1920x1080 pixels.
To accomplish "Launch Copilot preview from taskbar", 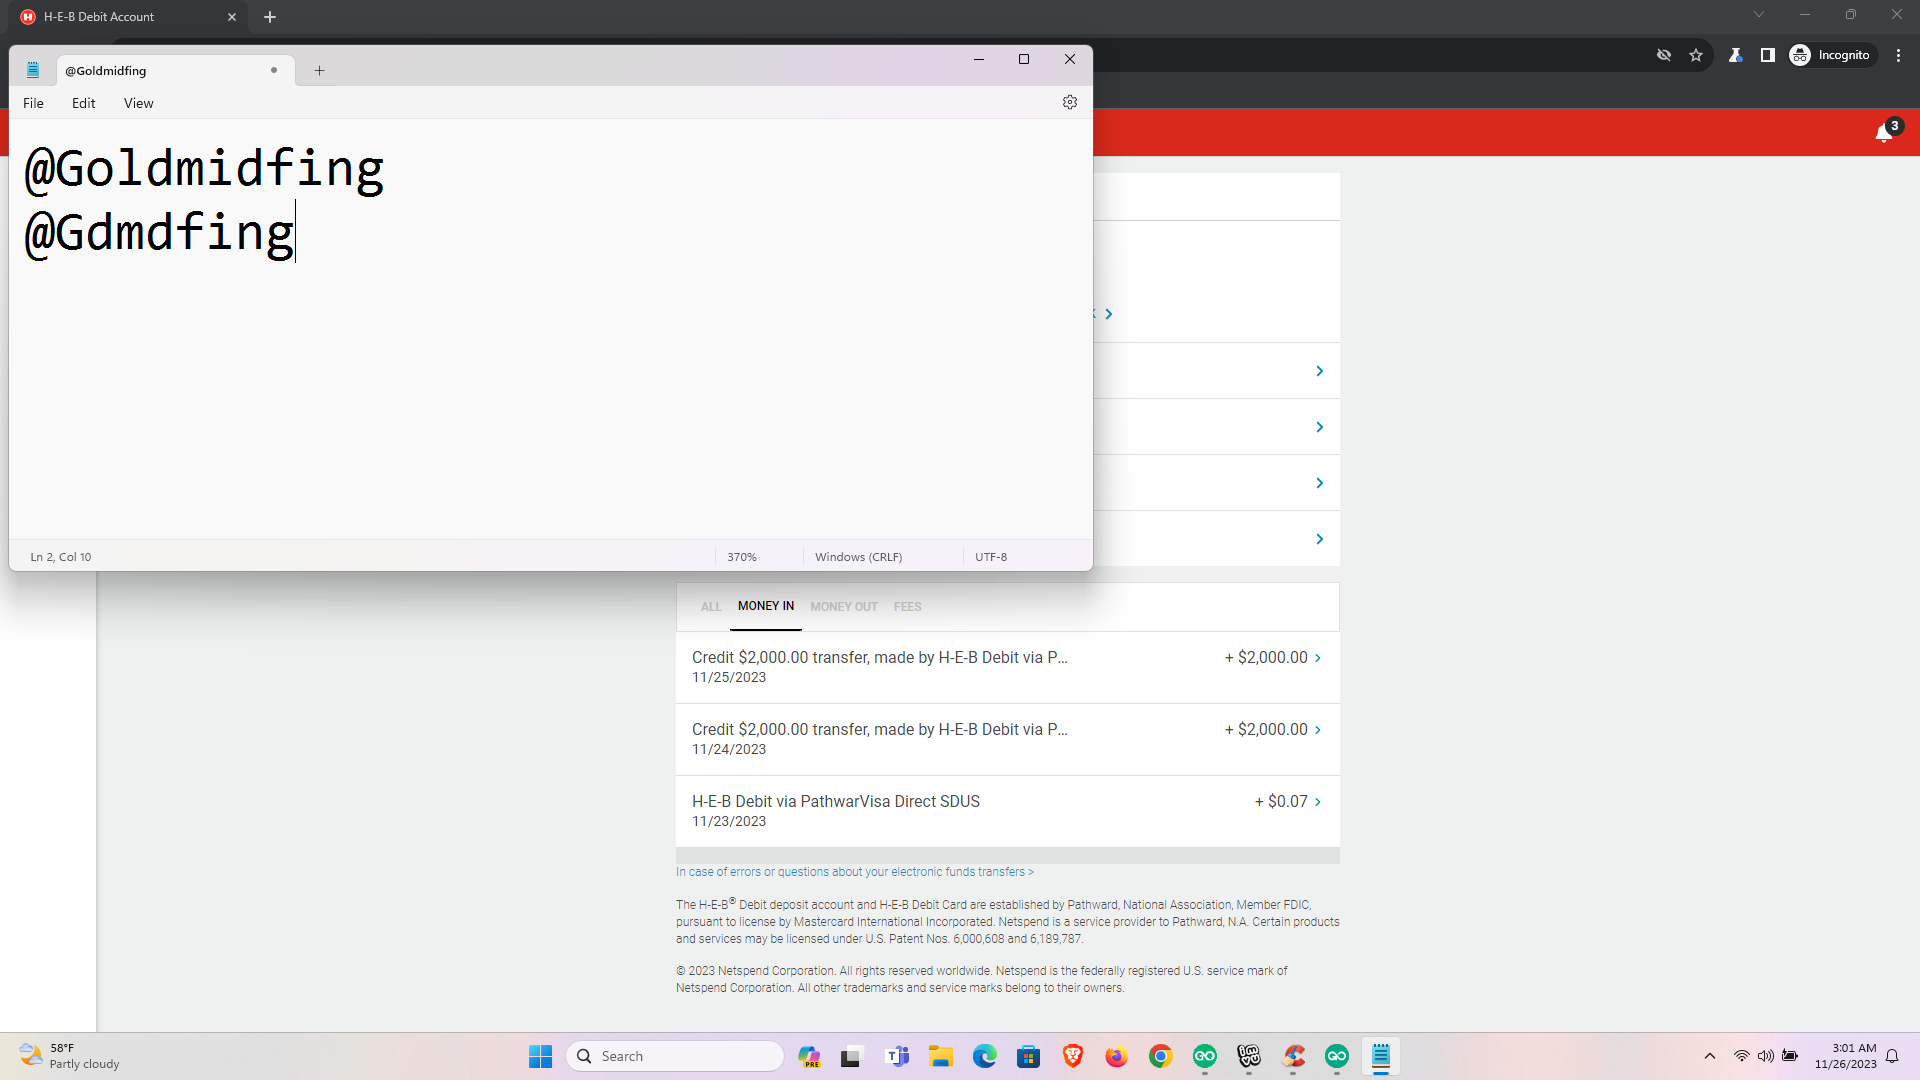I will pyautogui.click(x=809, y=1056).
